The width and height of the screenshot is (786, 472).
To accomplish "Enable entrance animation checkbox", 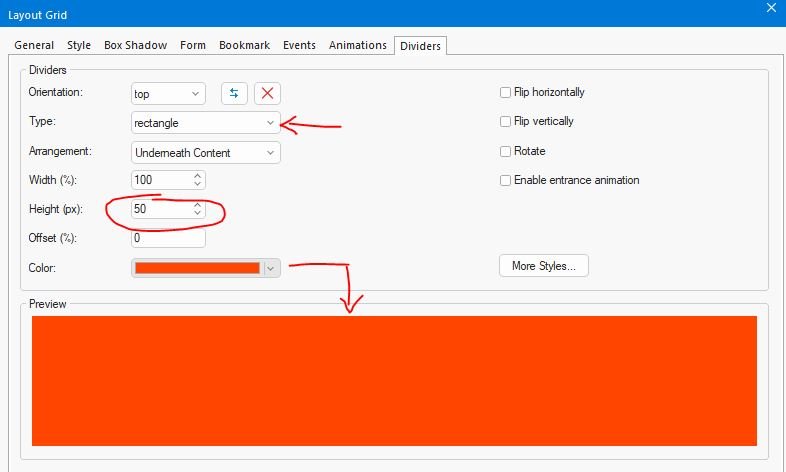I will click(506, 181).
